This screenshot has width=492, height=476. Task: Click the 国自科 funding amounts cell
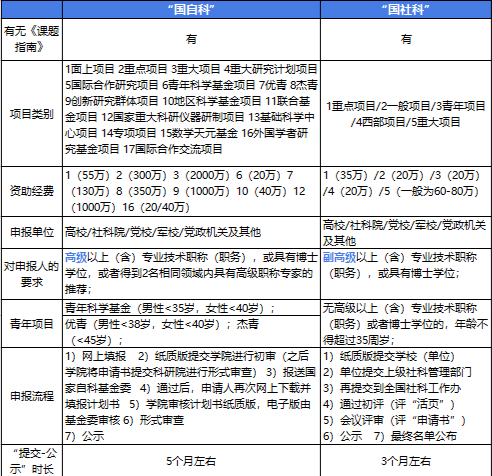pyautogui.click(x=191, y=191)
